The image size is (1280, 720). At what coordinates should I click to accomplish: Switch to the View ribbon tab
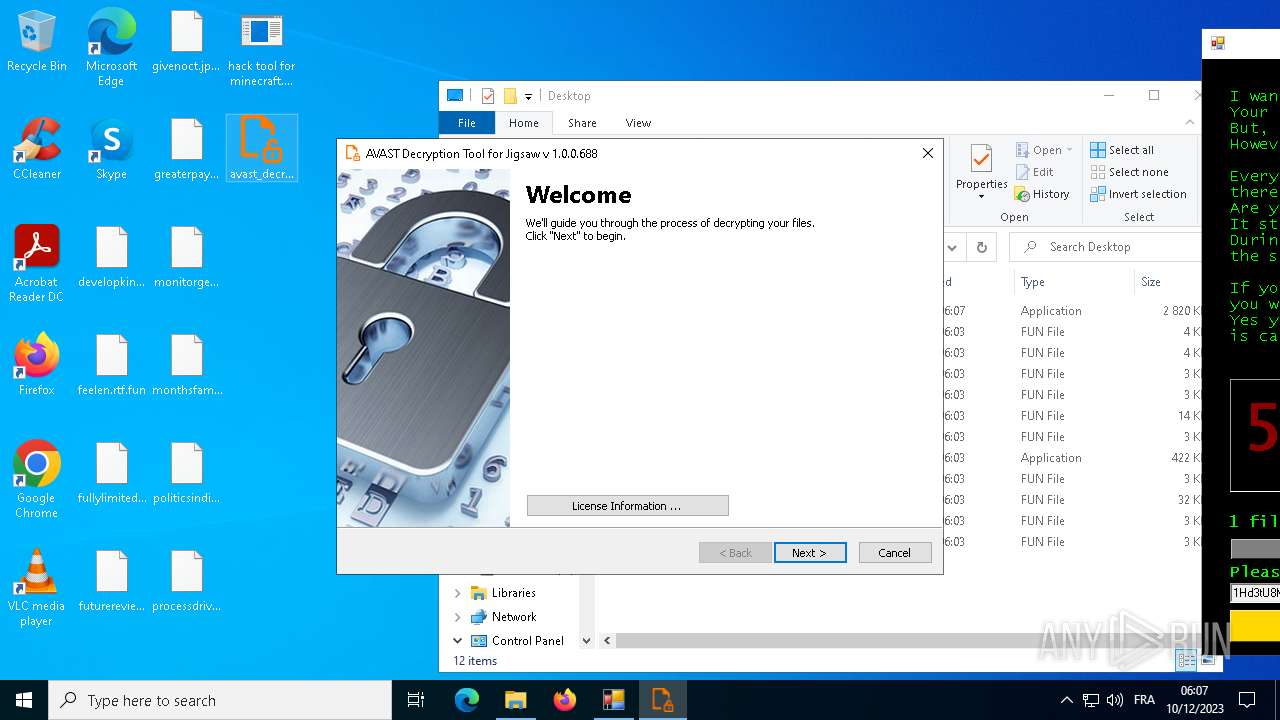[638, 123]
